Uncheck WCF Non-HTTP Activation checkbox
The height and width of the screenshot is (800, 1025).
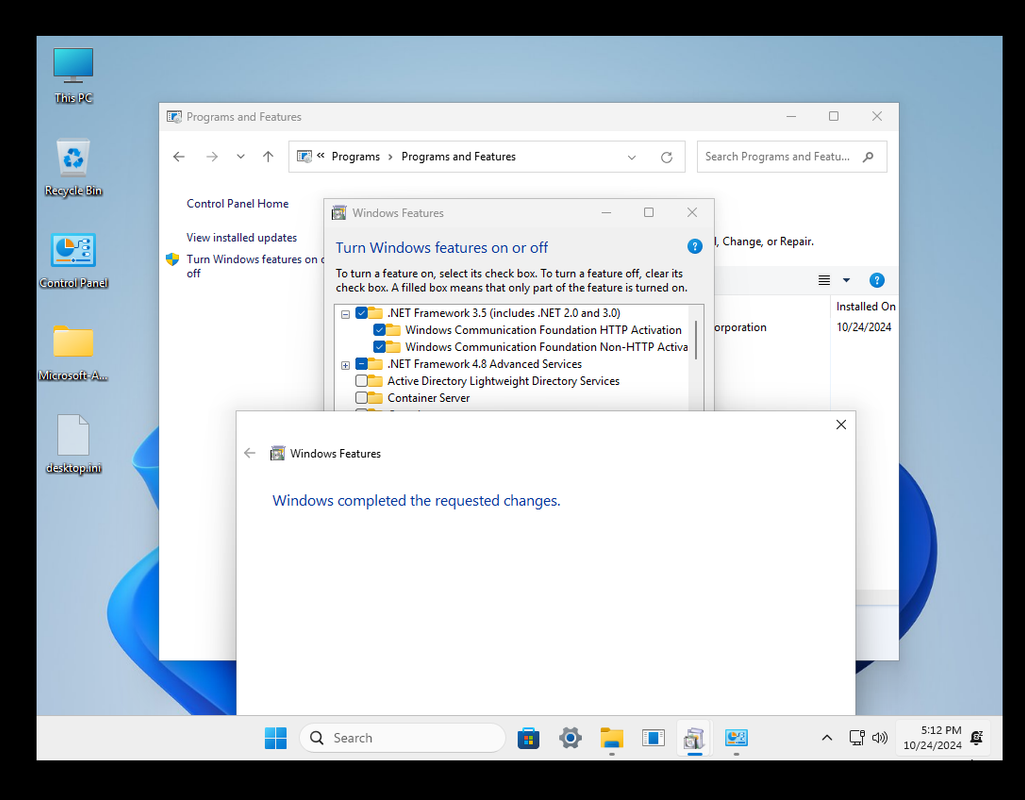[x=379, y=347]
